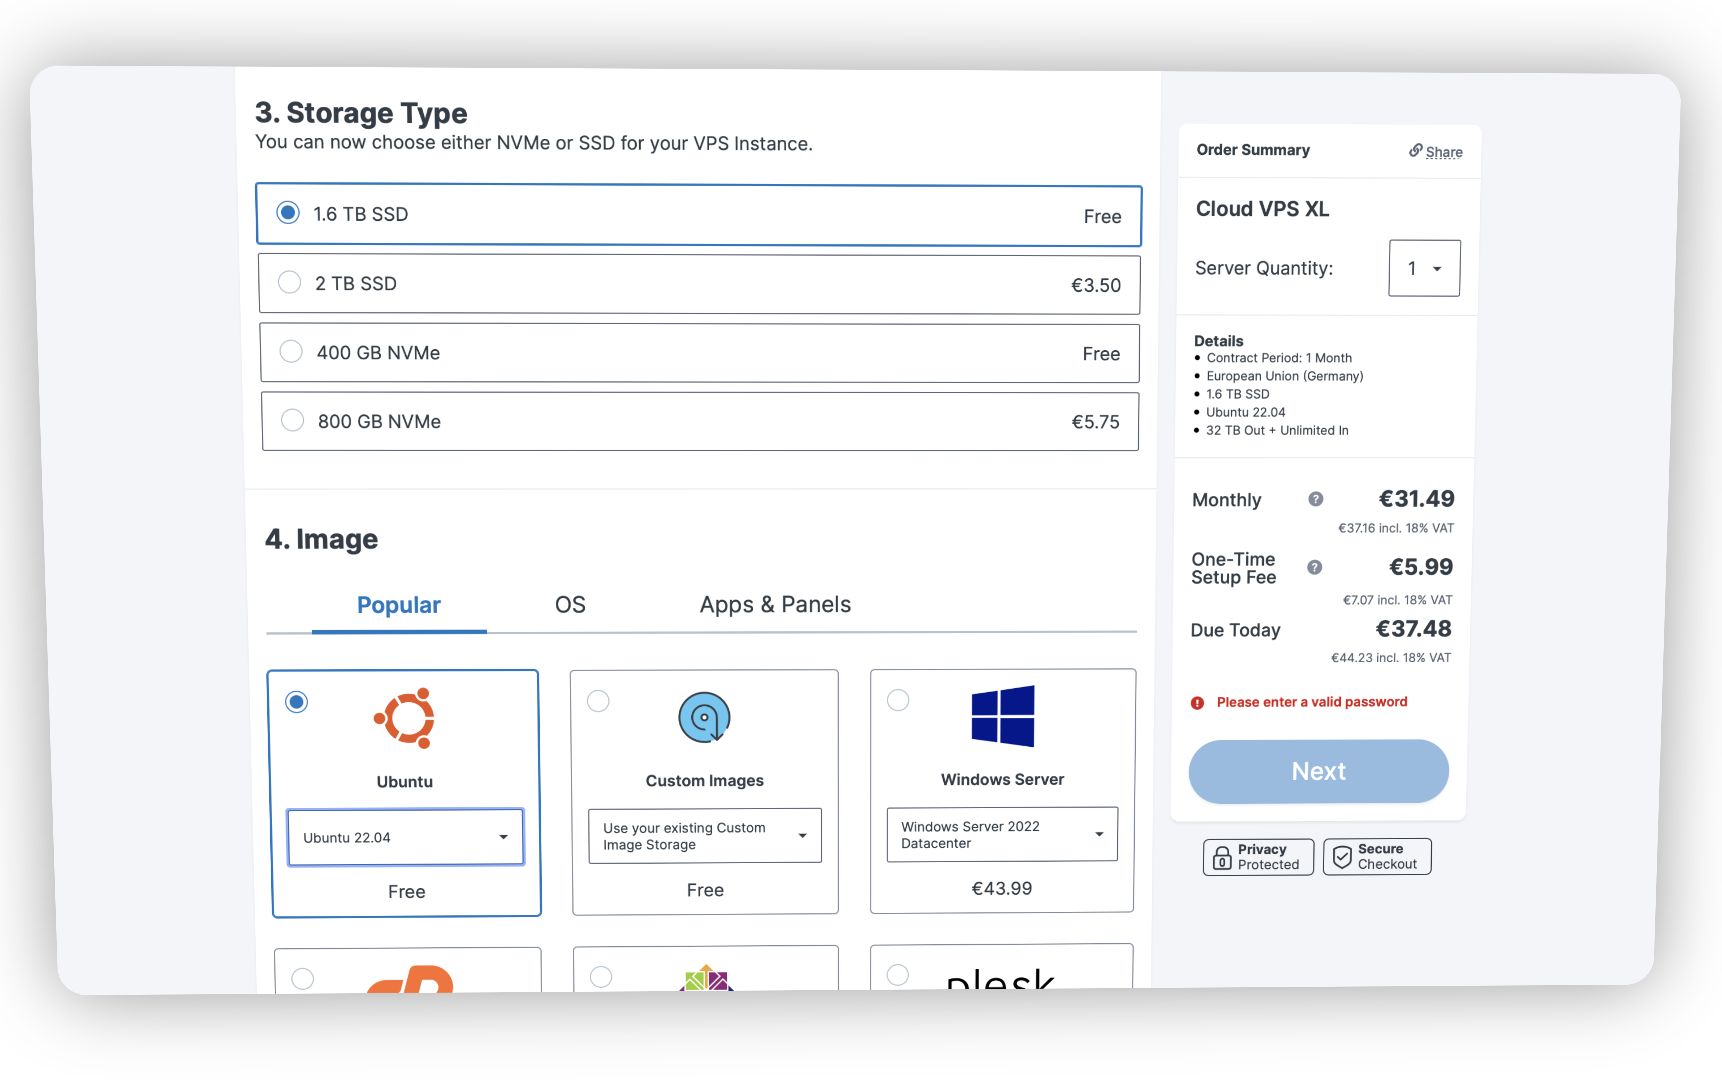Switch to the Popular image tab
This screenshot has width=1722, height=1080.
(x=399, y=605)
